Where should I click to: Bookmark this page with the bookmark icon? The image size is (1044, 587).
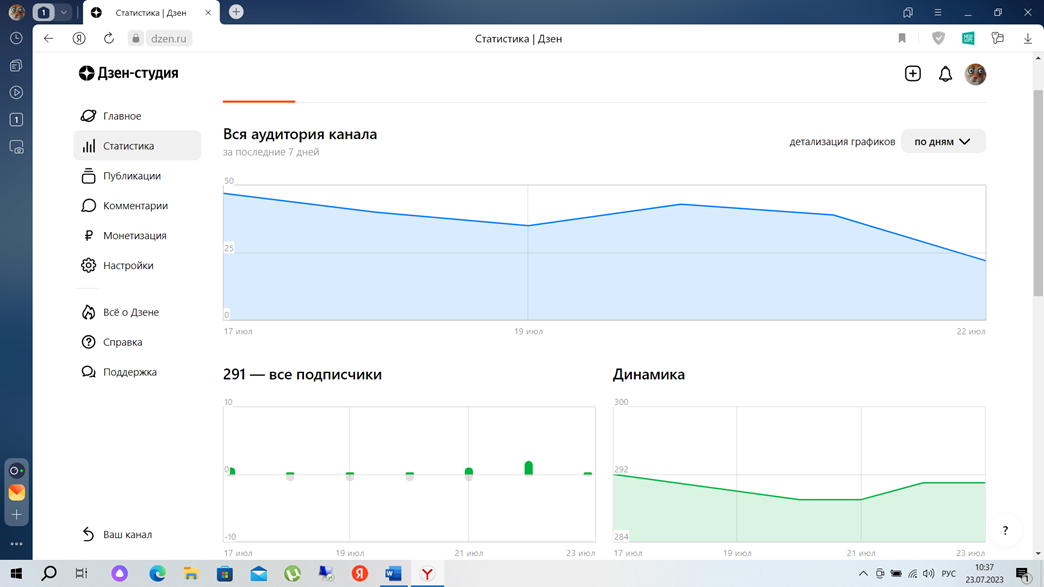pos(902,39)
